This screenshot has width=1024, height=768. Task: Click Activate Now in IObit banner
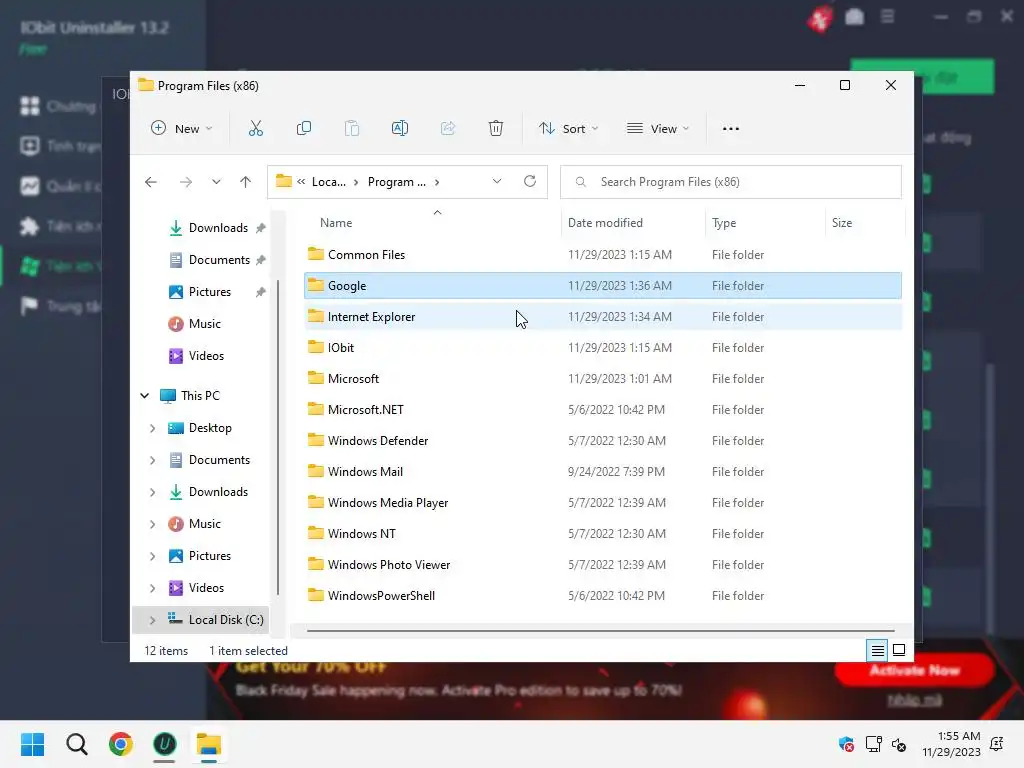click(x=914, y=671)
